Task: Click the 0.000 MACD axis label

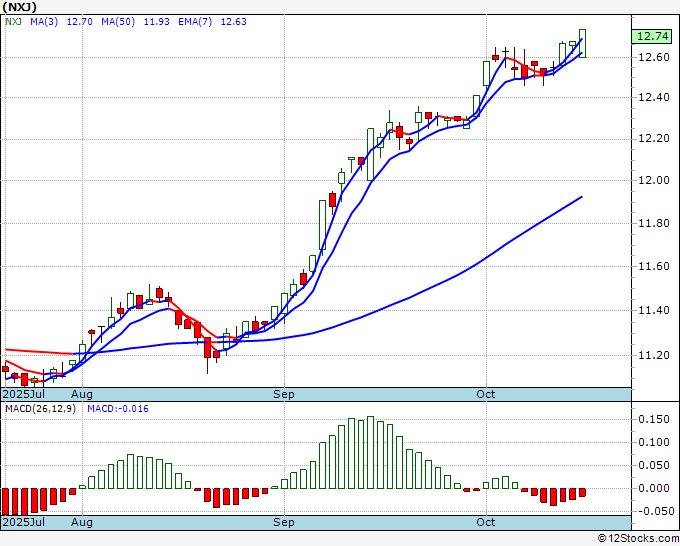Action: pyautogui.click(x=654, y=488)
